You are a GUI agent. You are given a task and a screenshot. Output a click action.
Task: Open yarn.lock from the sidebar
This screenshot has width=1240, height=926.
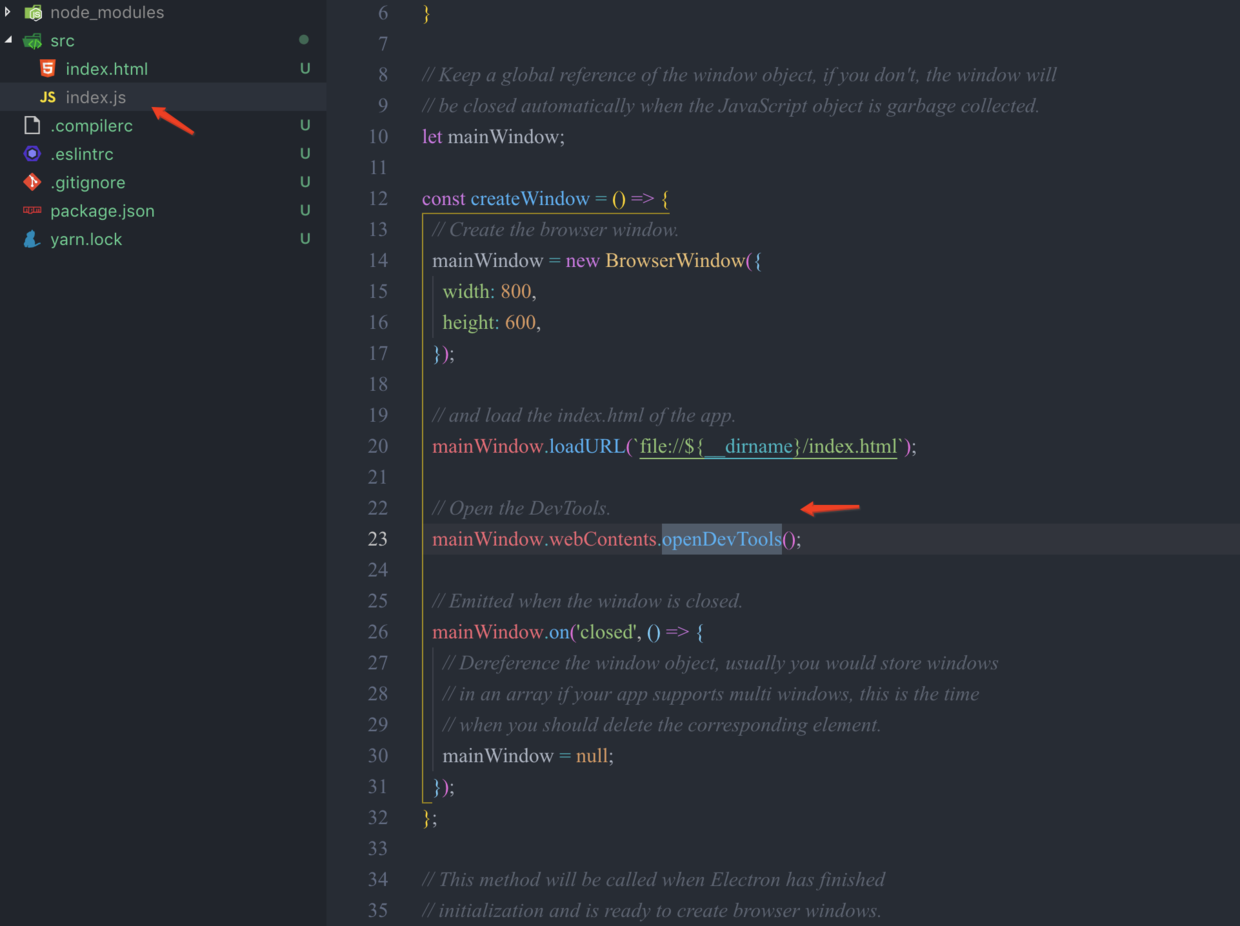[86, 239]
